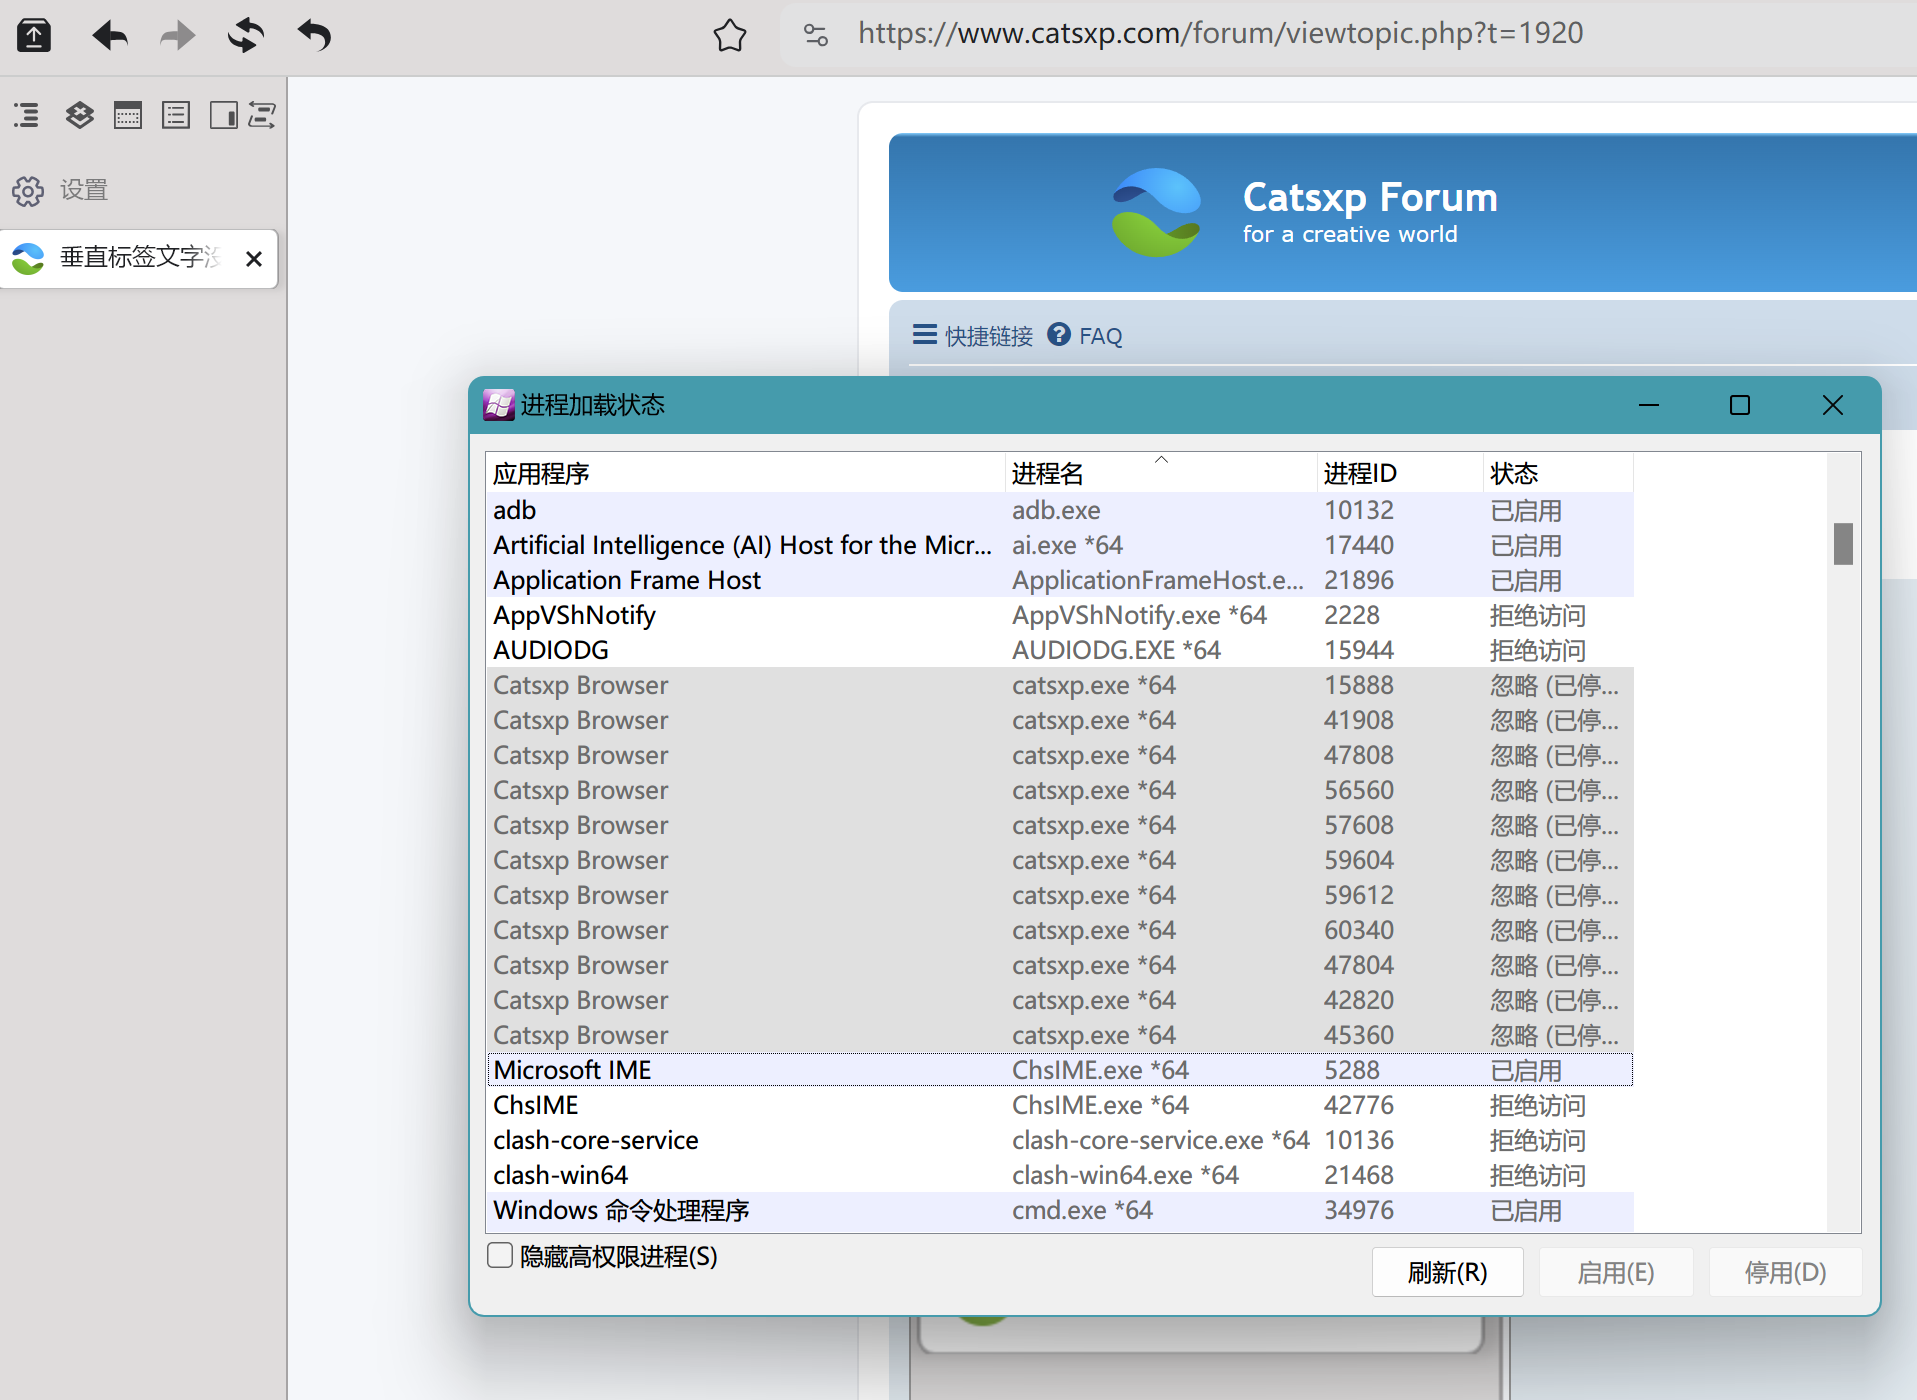Open site settings icon beside the URL
Viewport: 1917px width, 1400px height.
click(816, 36)
